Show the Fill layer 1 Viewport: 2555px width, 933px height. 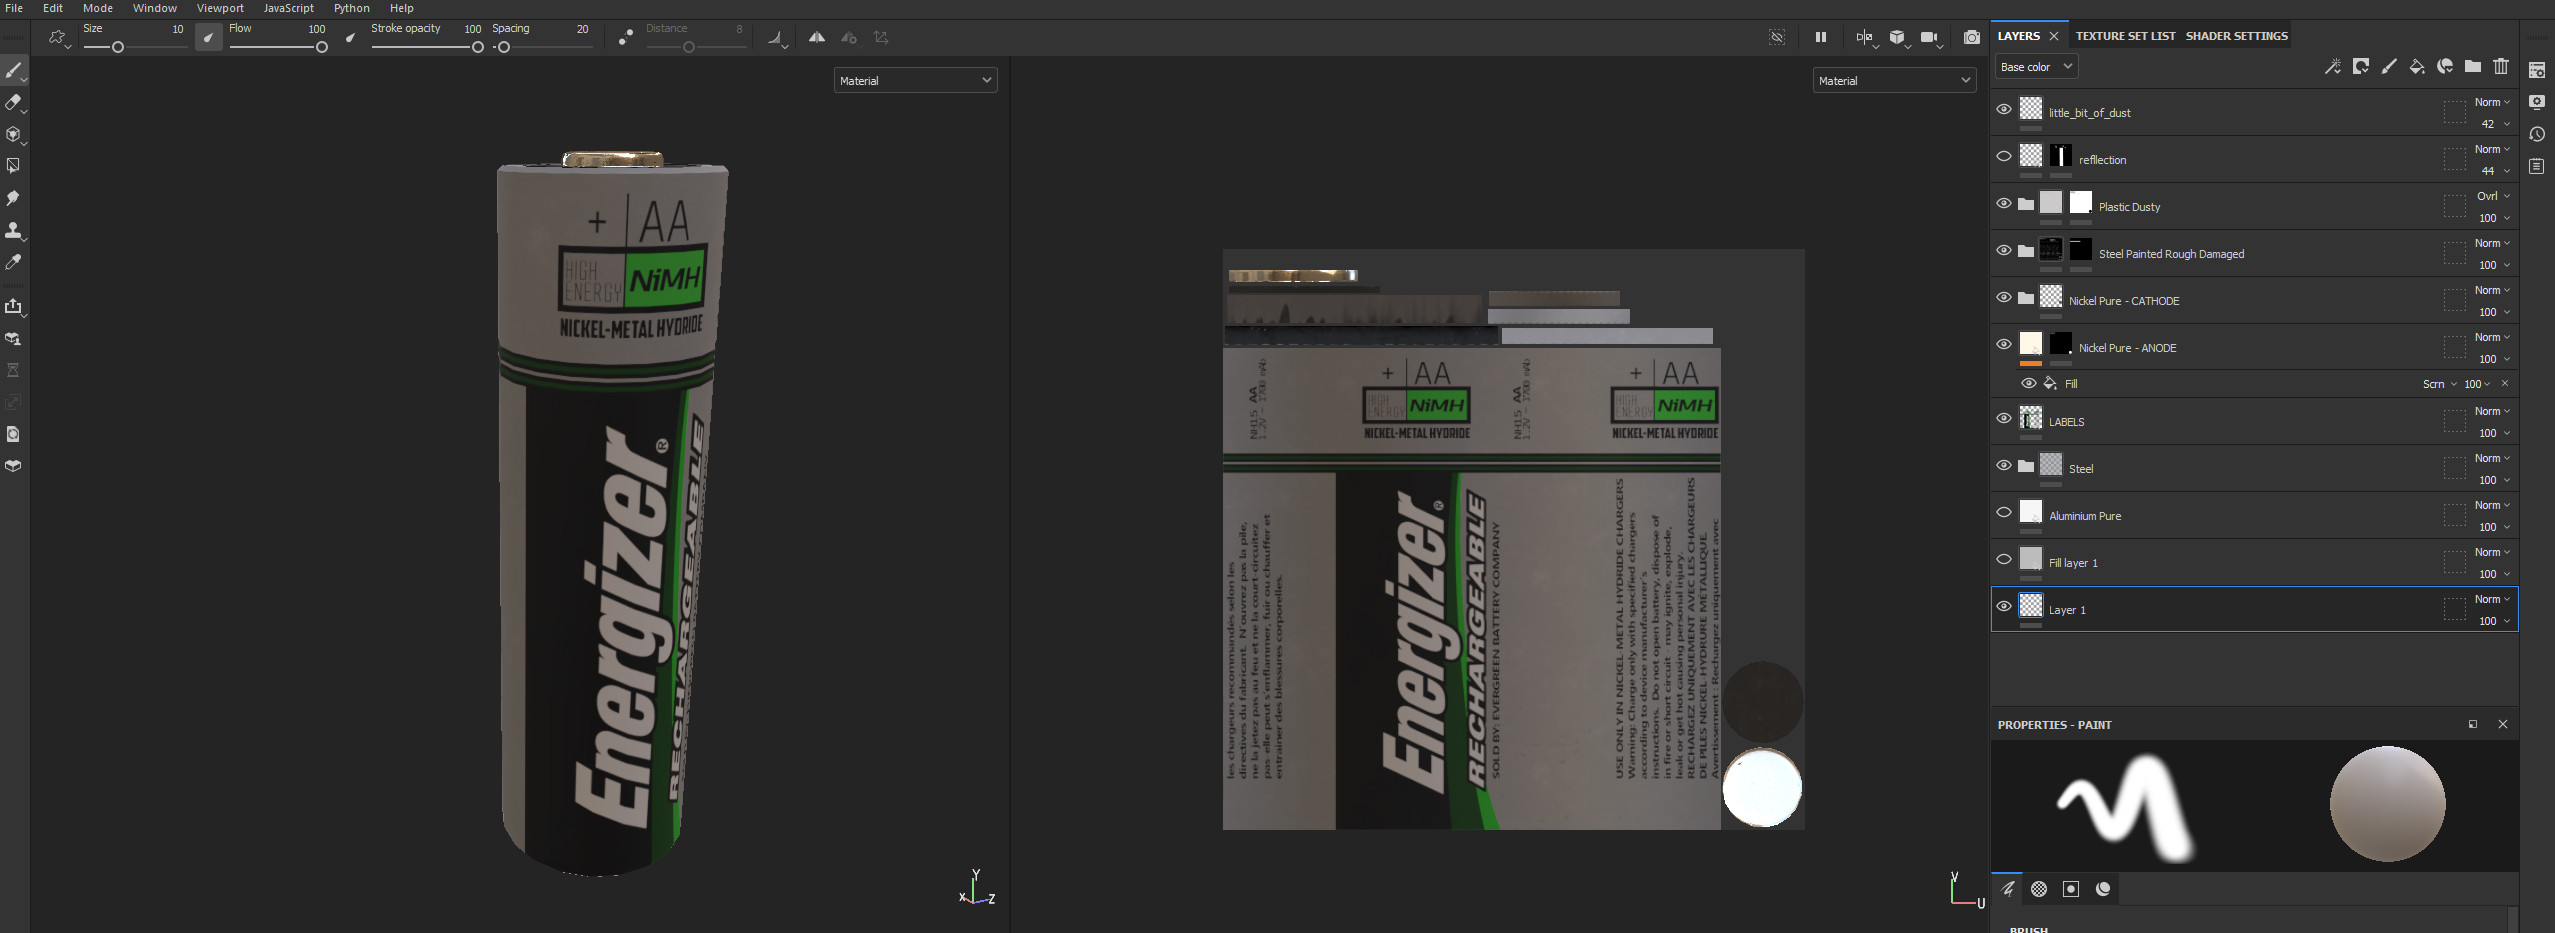pos(2004,559)
